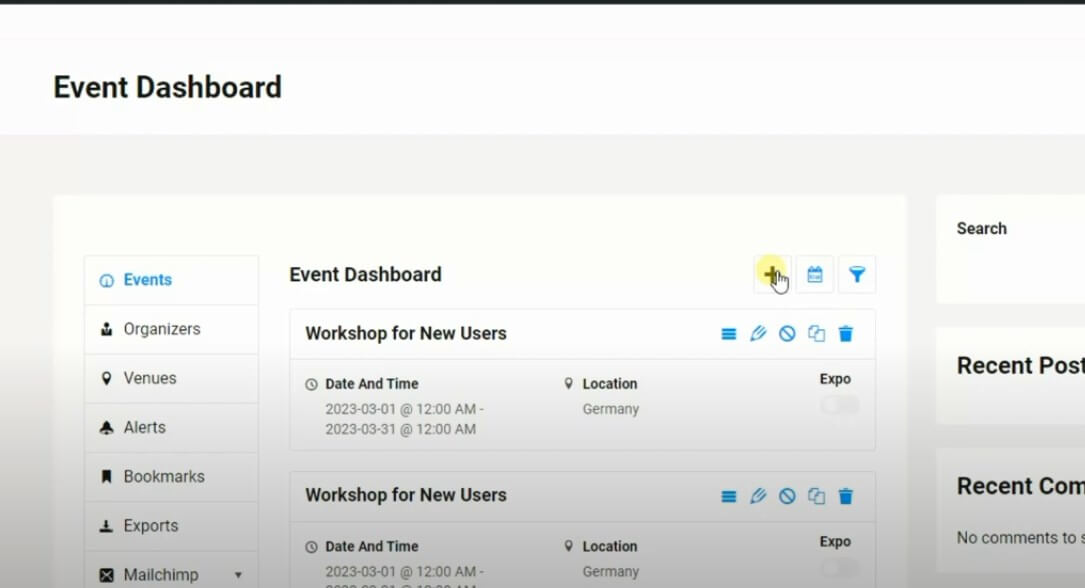Click the Exports download icon

107,526
